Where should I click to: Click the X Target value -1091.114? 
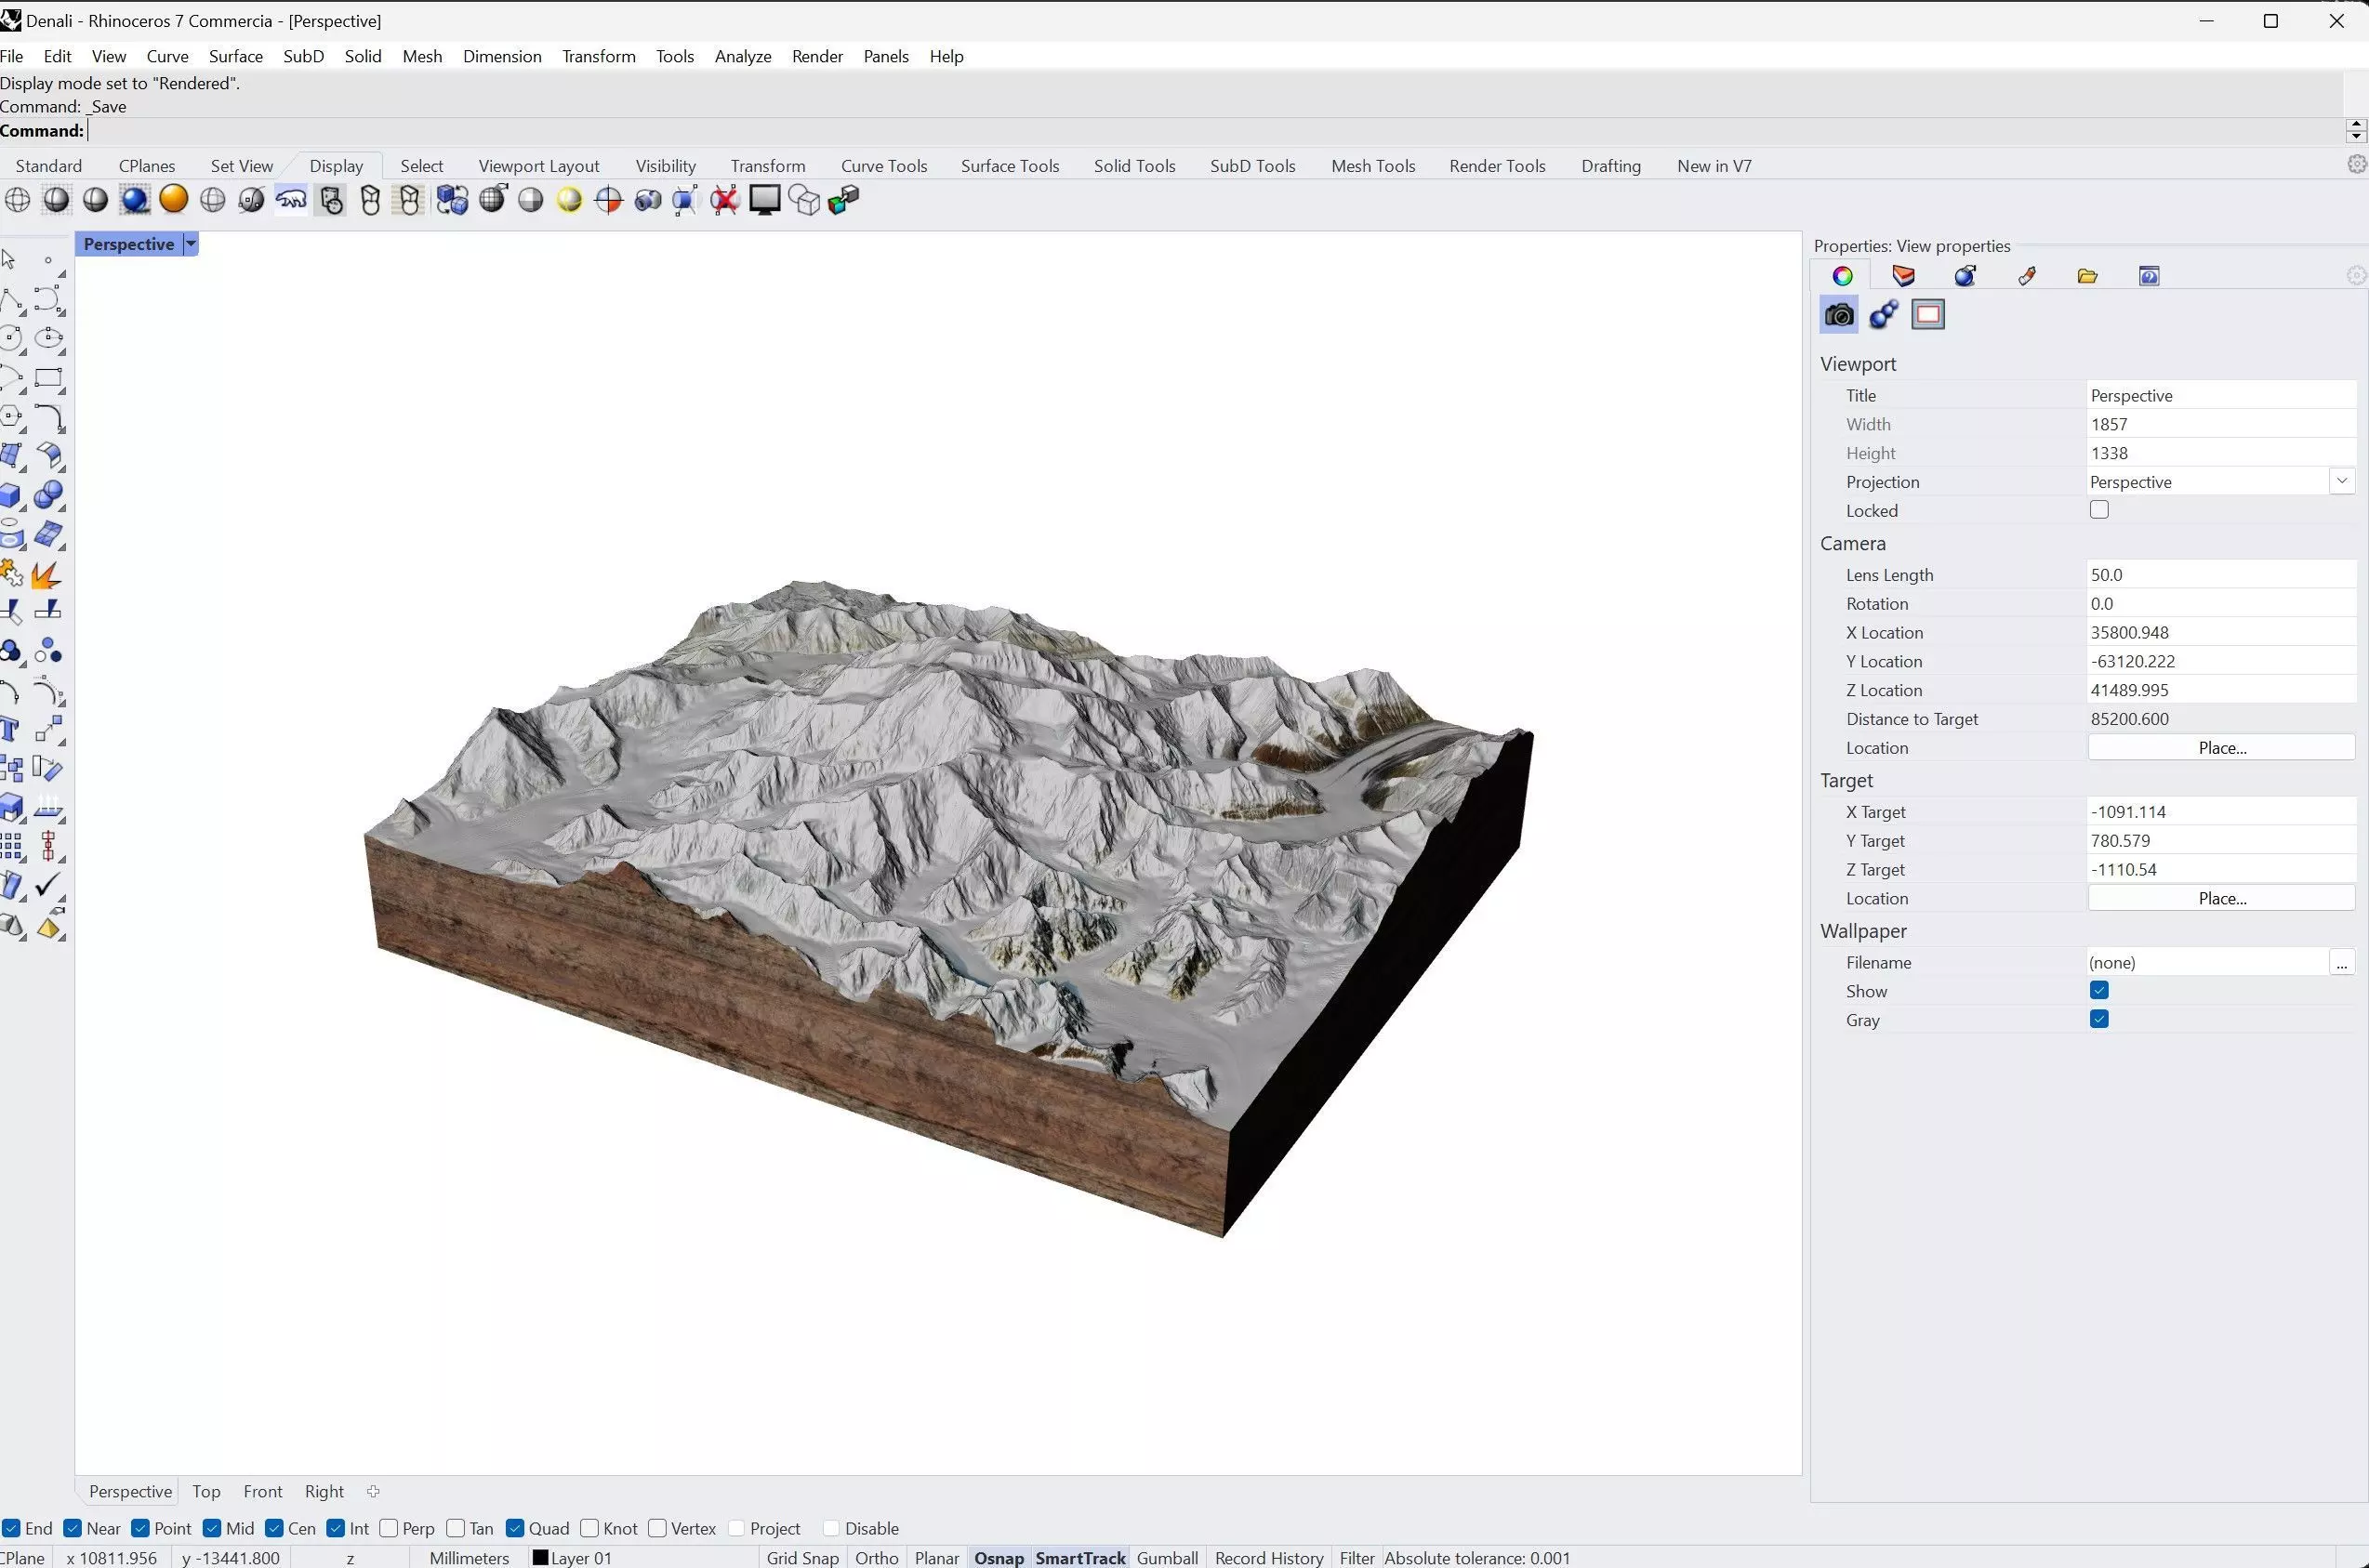pyautogui.click(x=2221, y=812)
